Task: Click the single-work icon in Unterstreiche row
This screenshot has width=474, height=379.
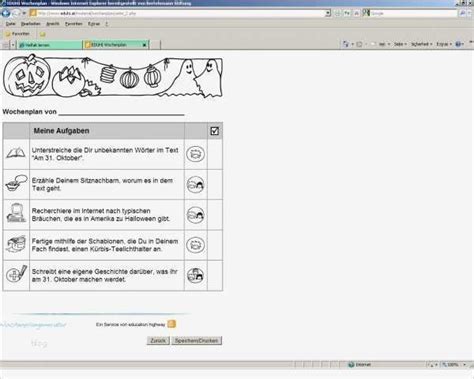Action: (x=195, y=154)
